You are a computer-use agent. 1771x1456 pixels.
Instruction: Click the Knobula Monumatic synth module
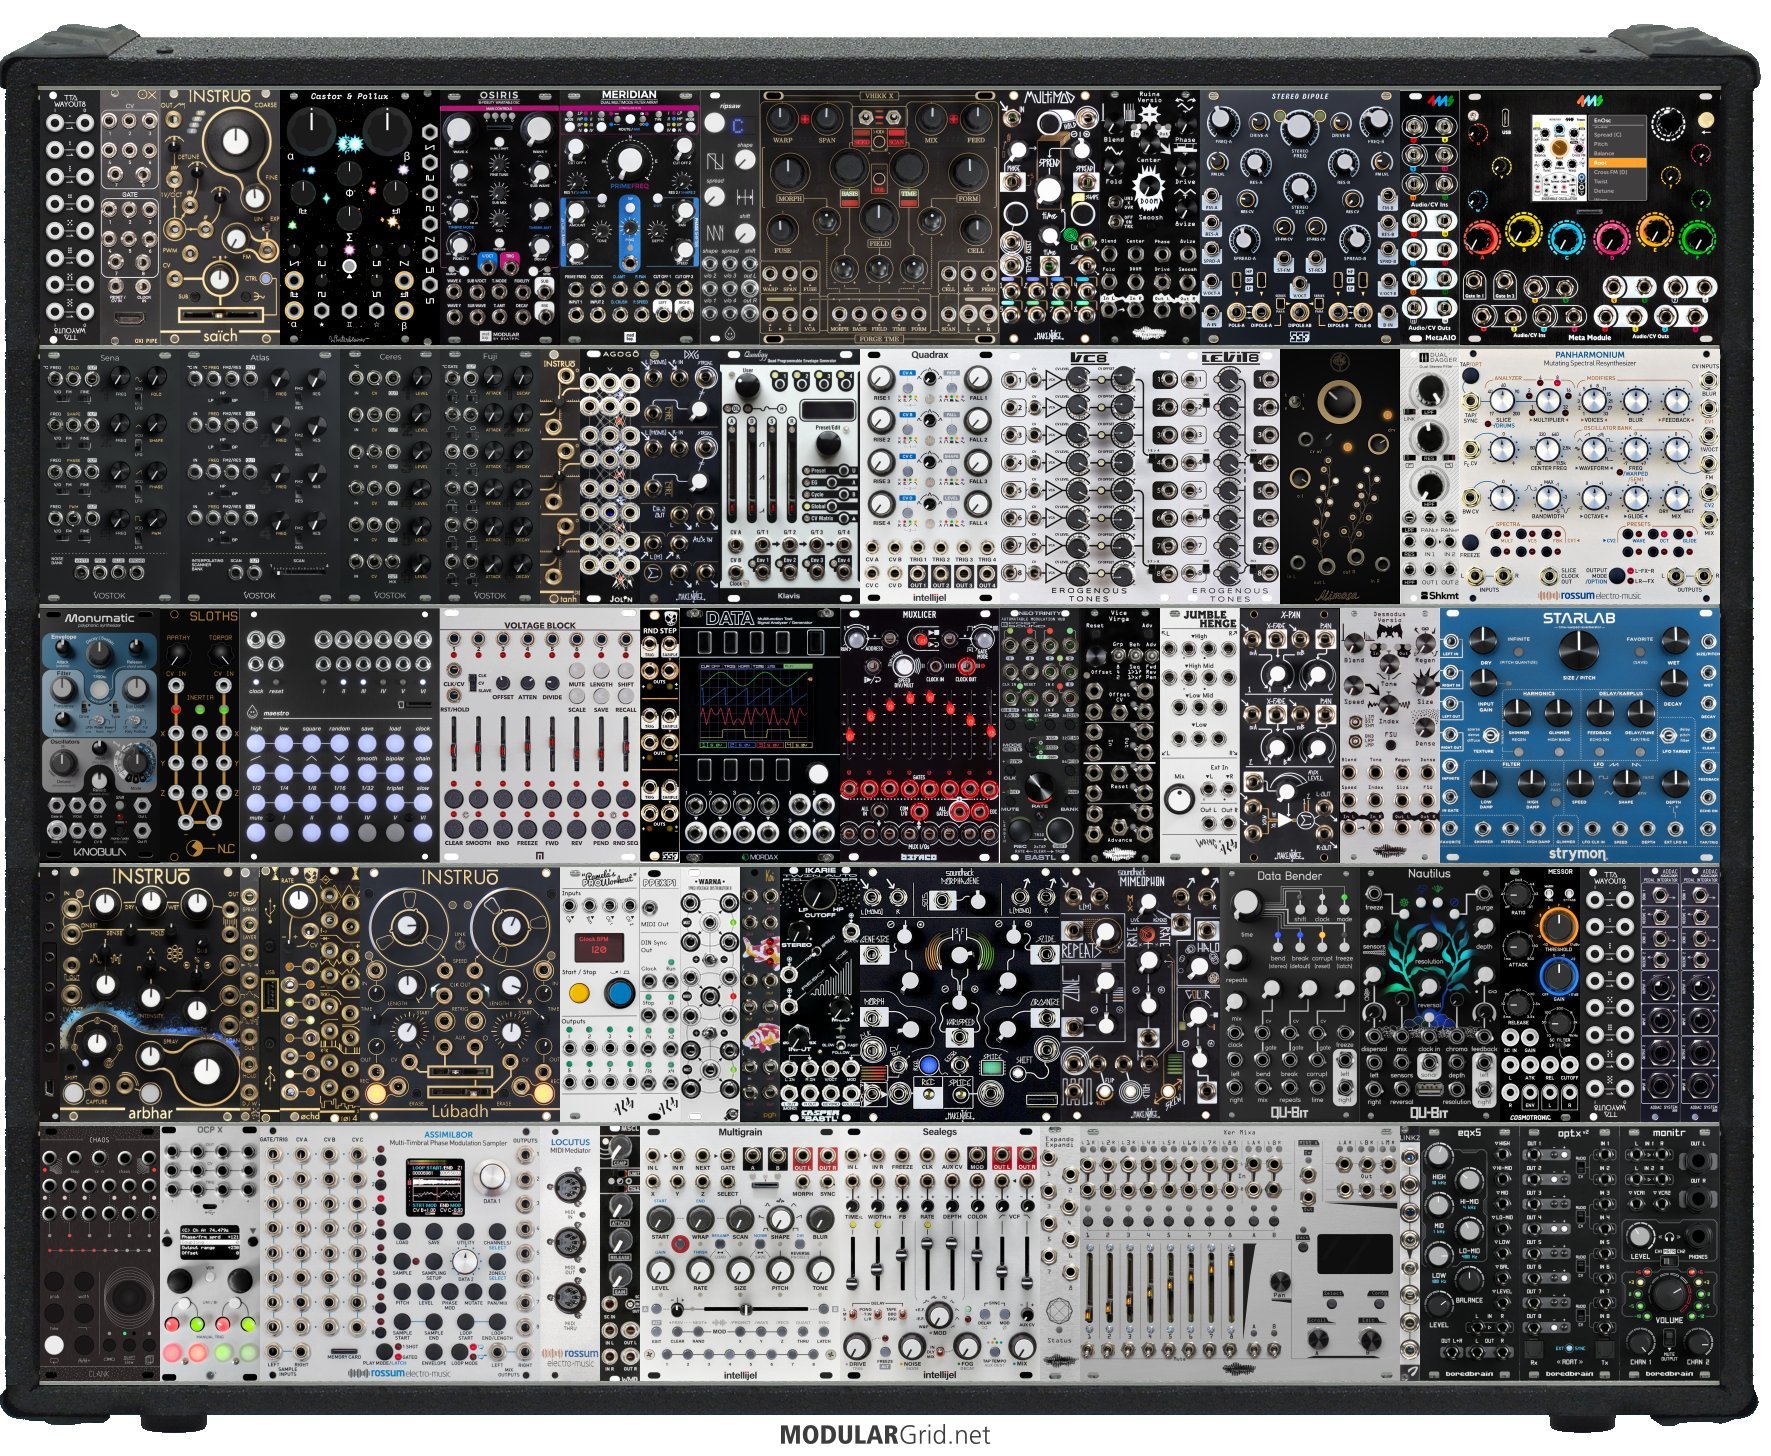100,735
